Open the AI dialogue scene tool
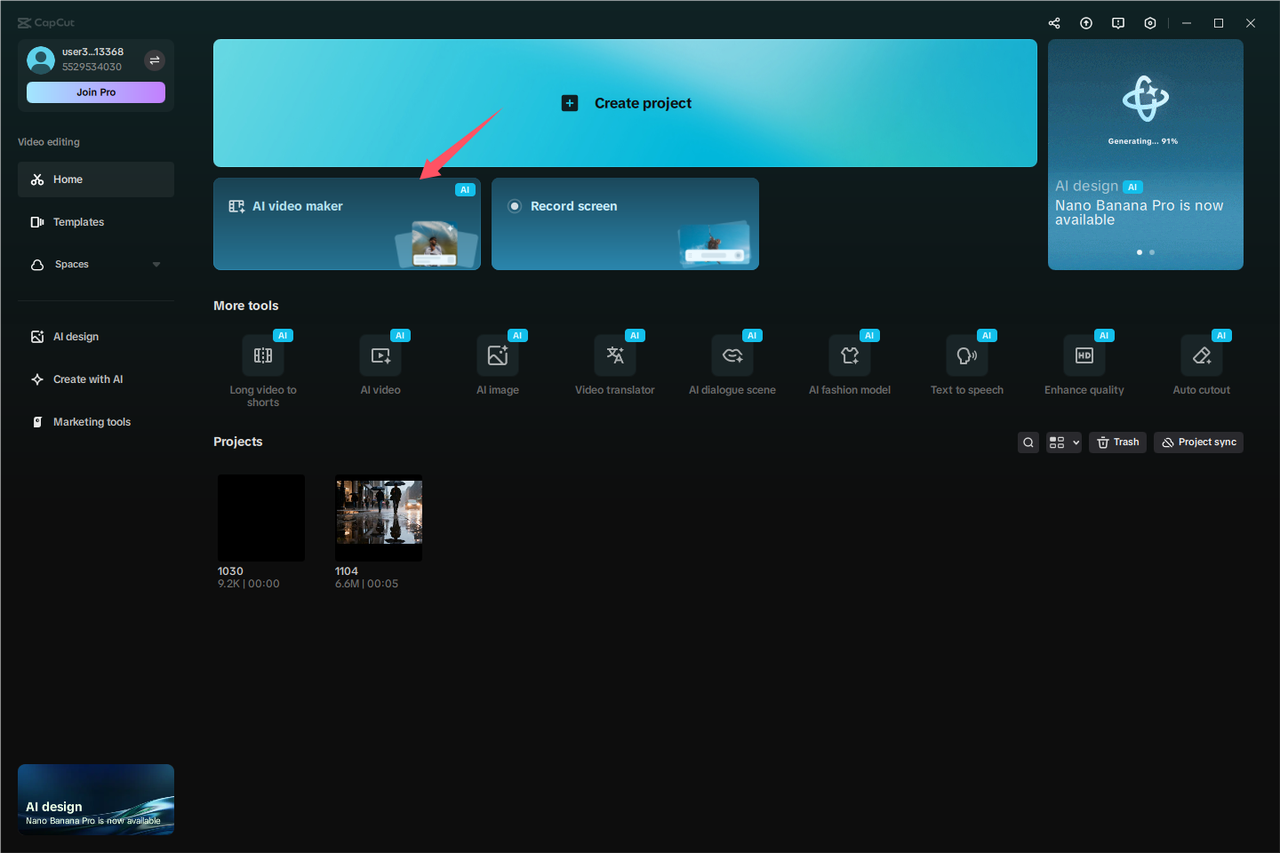The height and width of the screenshot is (853, 1280). click(x=733, y=360)
